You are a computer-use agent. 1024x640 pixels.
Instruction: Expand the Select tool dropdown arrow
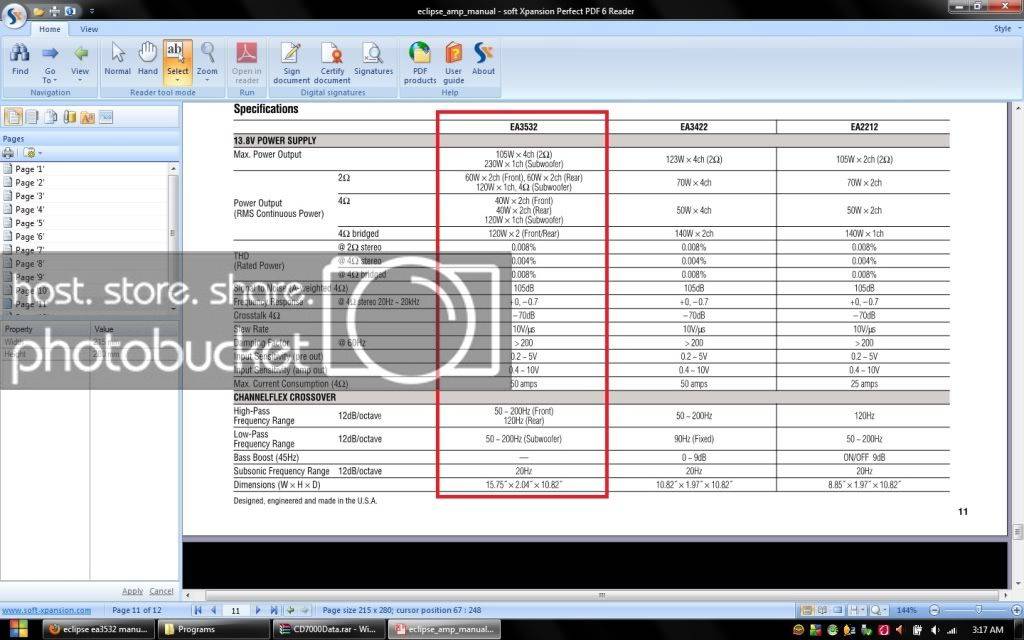[x=177, y=80]
